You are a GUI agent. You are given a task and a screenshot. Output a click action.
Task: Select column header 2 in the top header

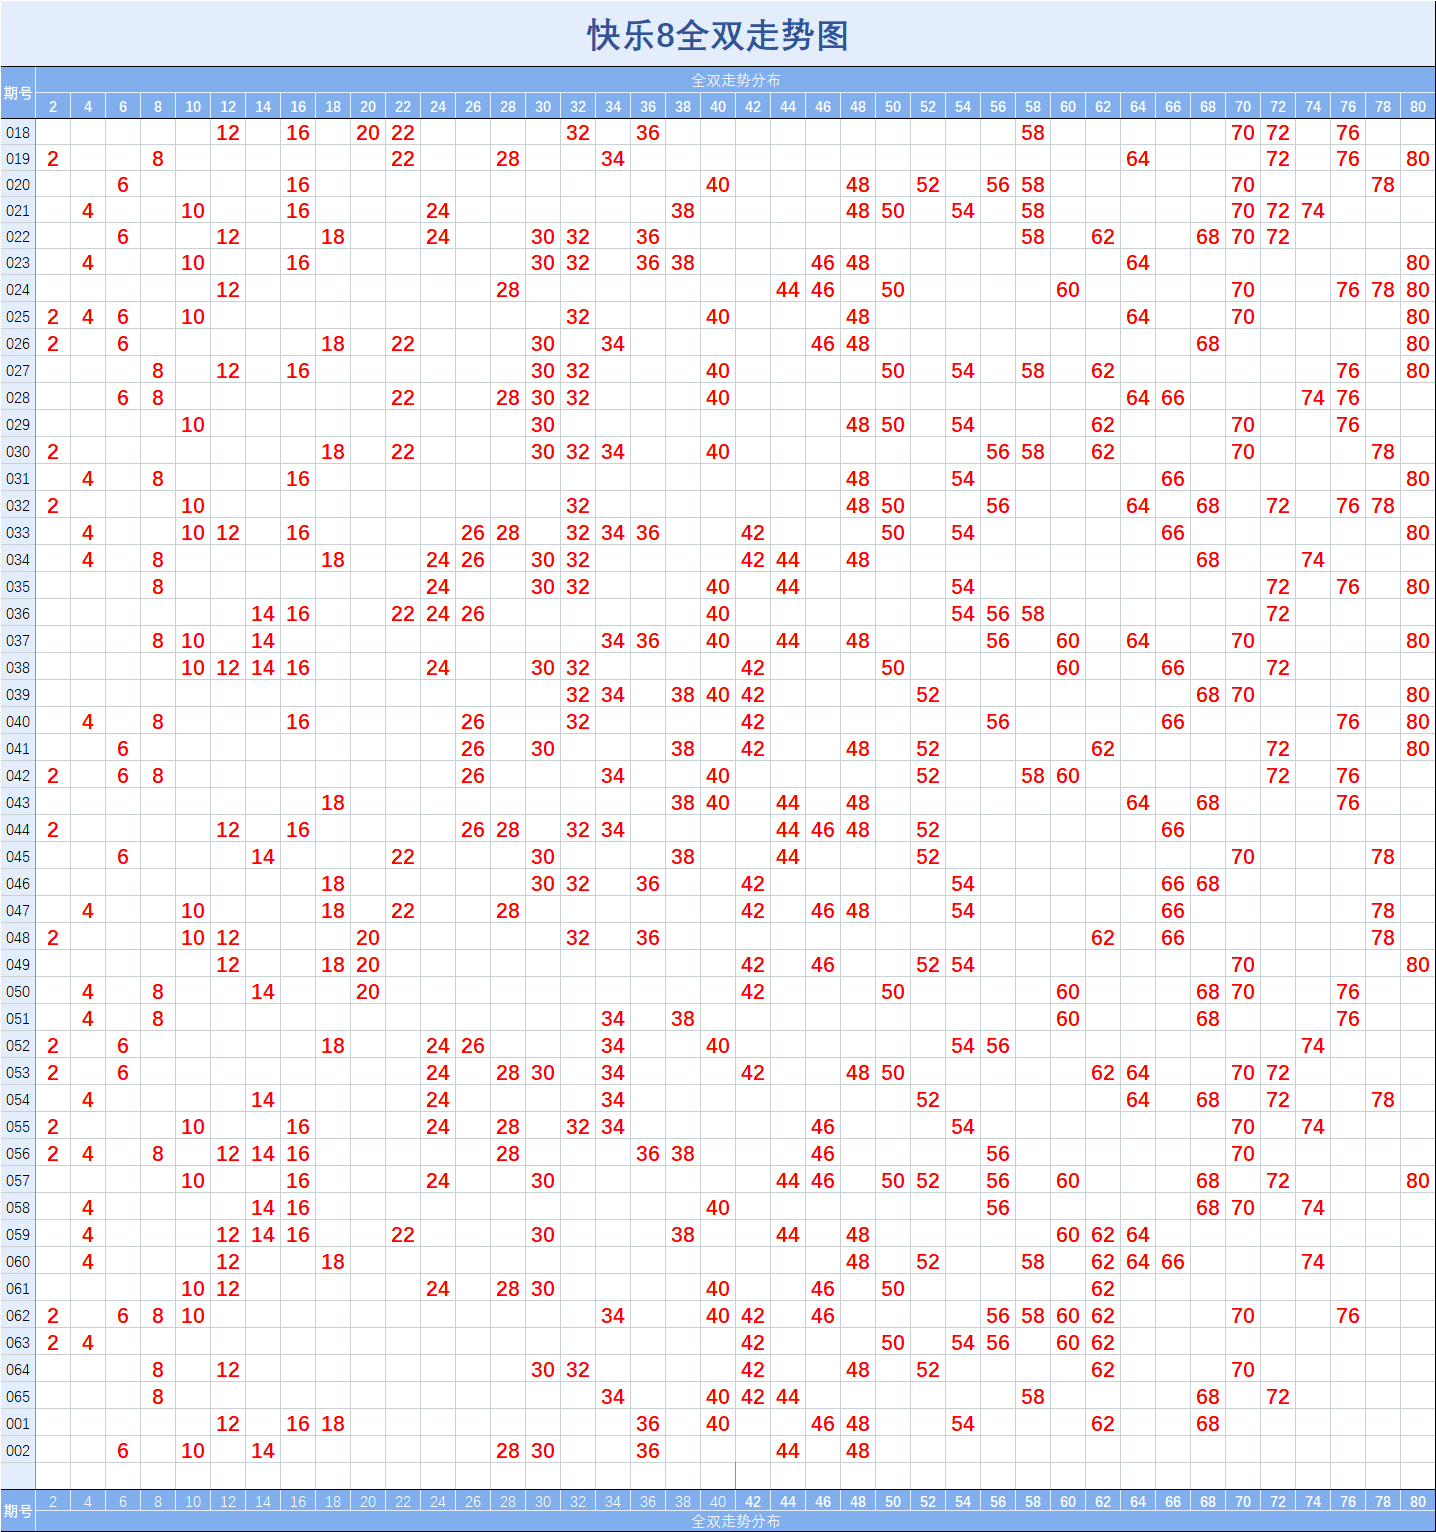click(53, 106)
